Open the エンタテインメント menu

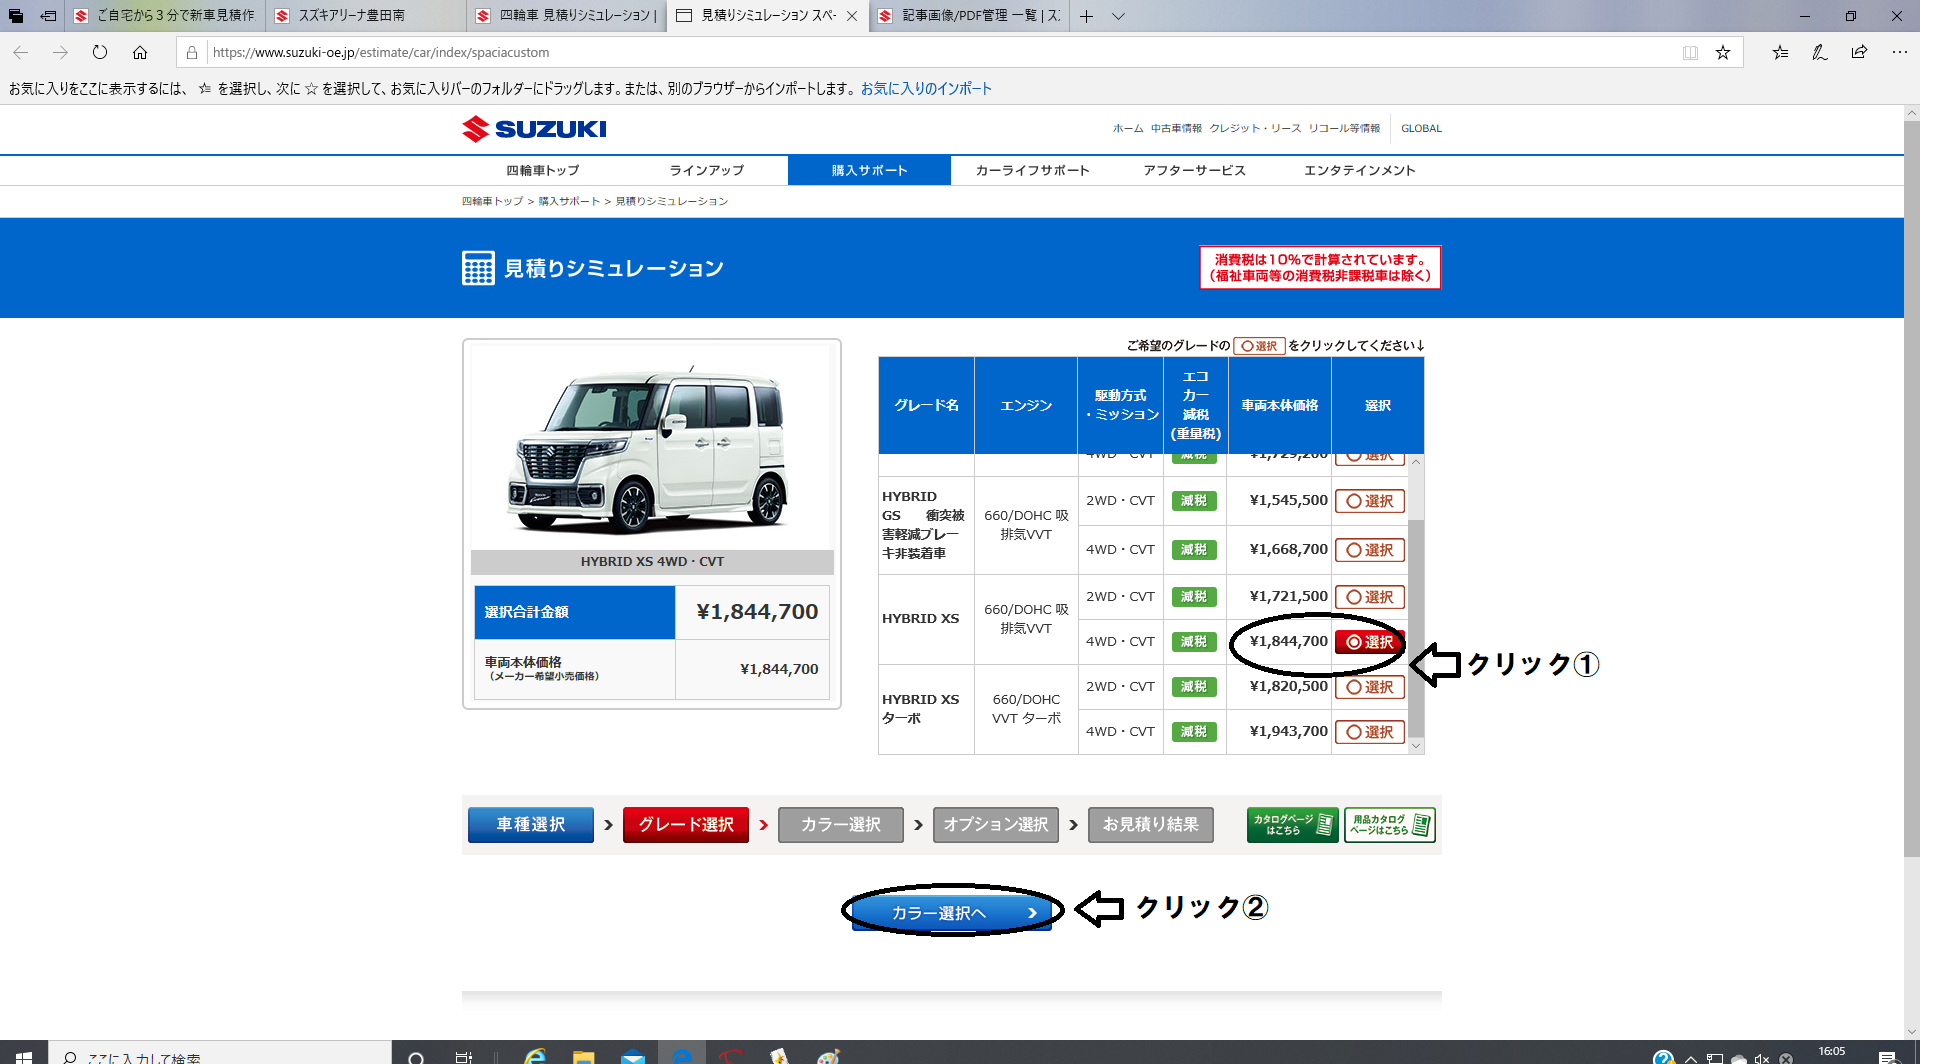1360,171
